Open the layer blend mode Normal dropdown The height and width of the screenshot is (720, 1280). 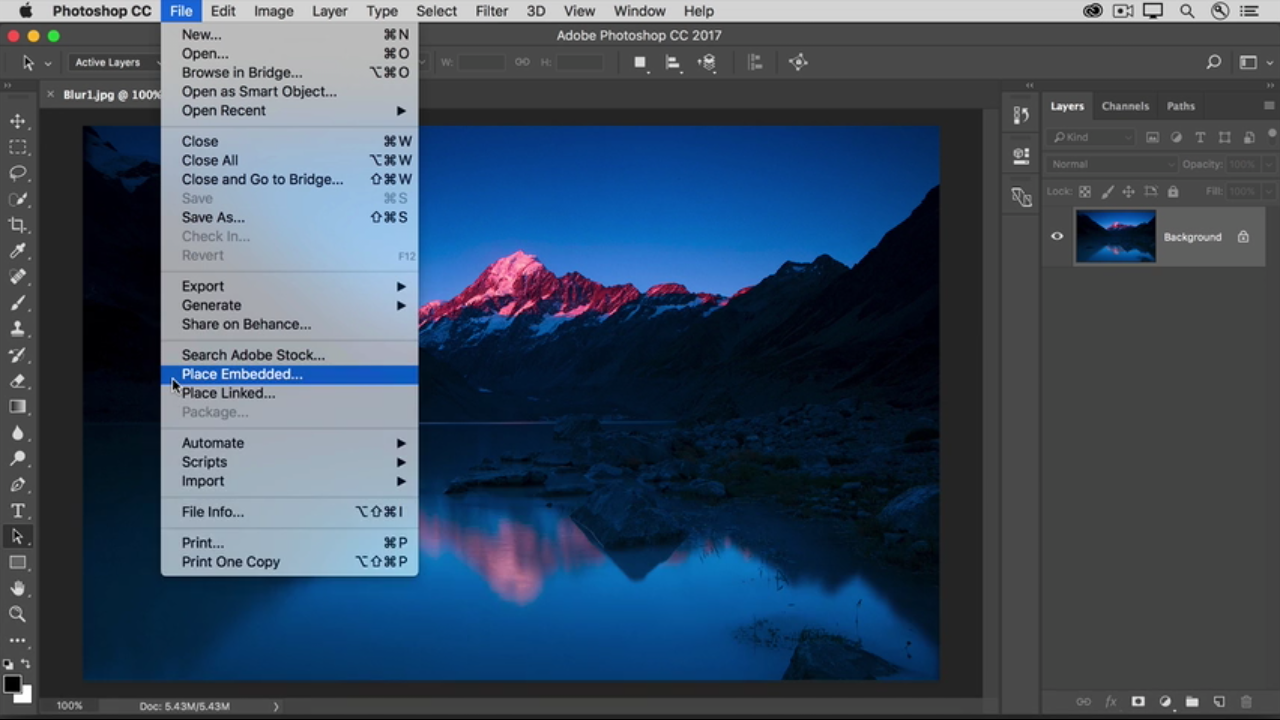(x=1111, y=164)
